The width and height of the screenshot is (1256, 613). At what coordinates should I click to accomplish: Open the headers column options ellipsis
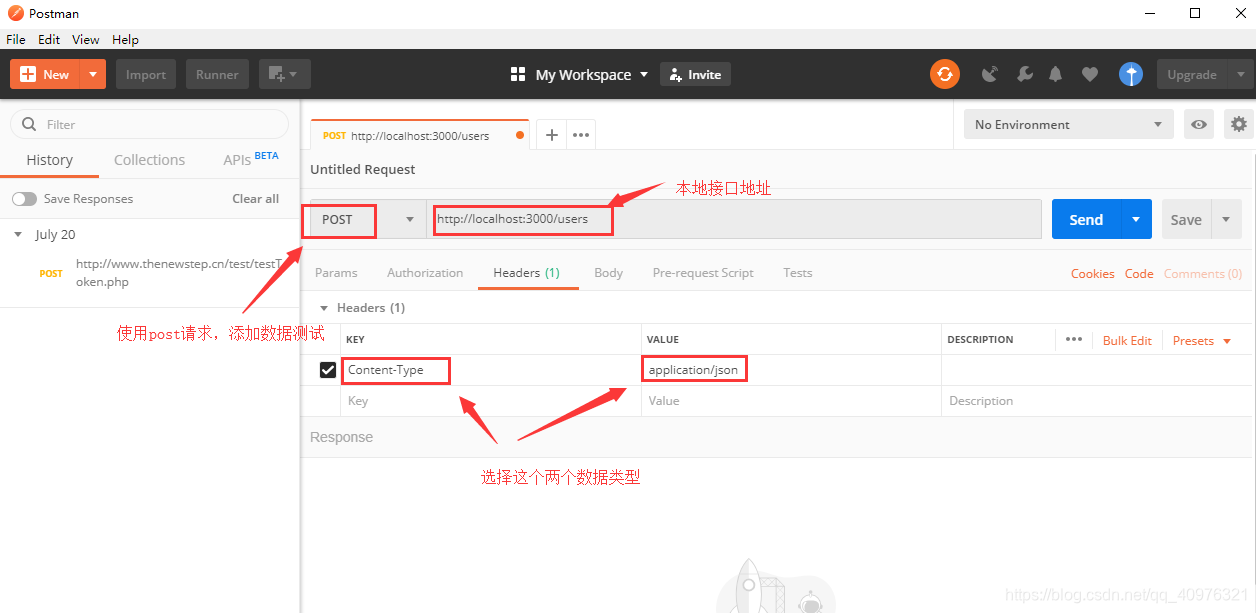pos(1074,340)
